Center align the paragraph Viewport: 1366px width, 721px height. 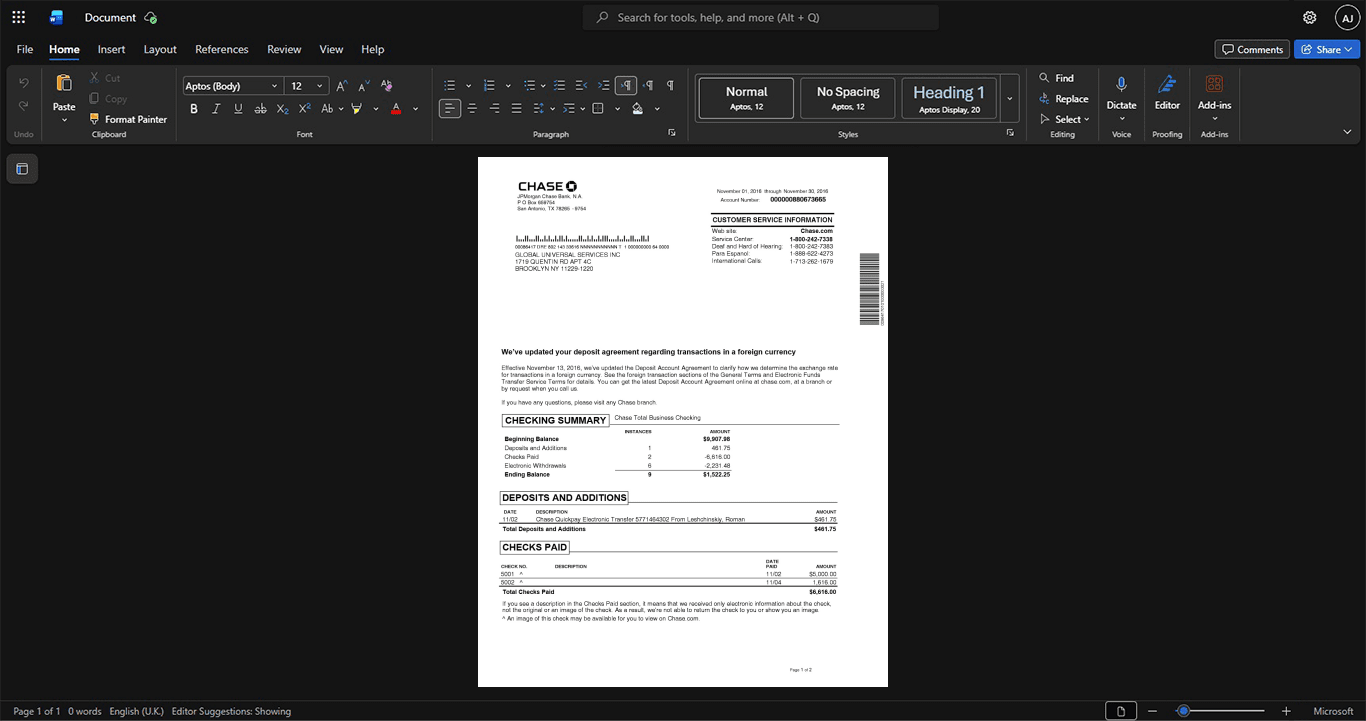tap(472, 108)
